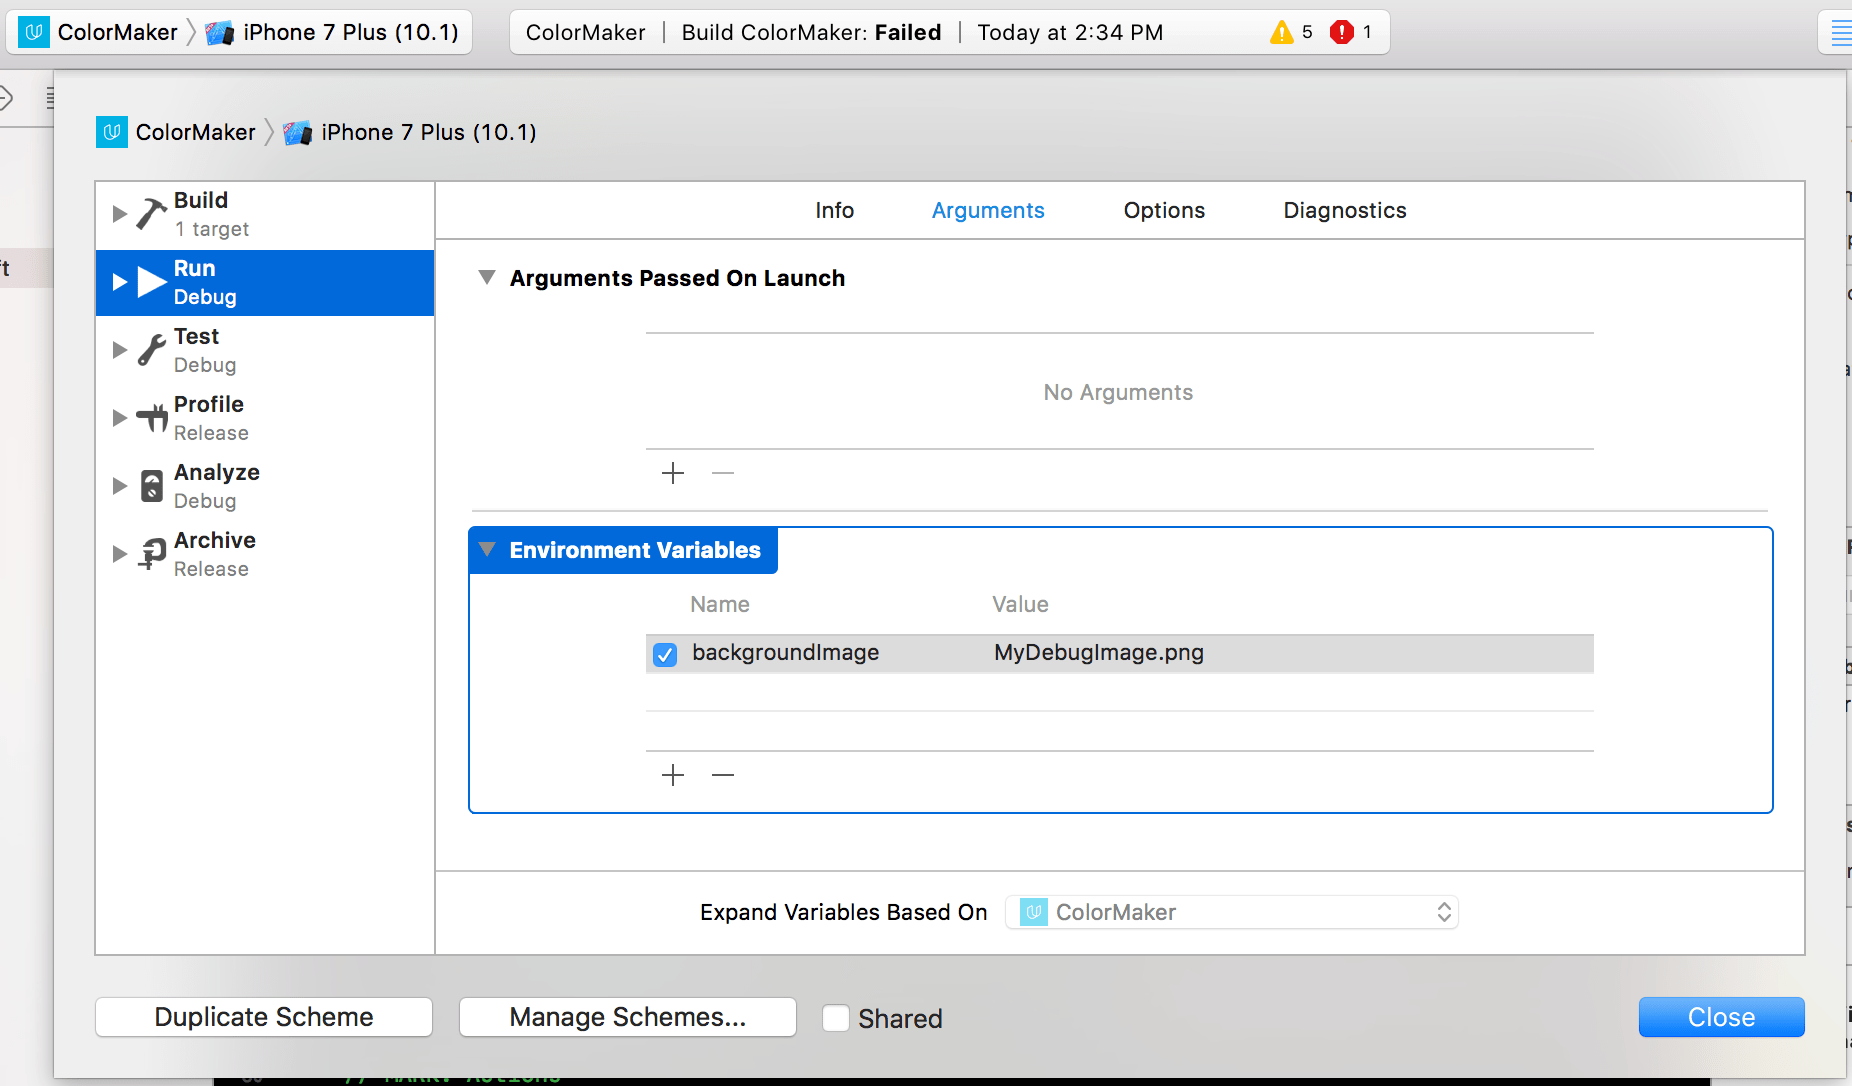Click the Duplicate Scheme button
Screen dimensions: 1852x1086
[263, 1016]
